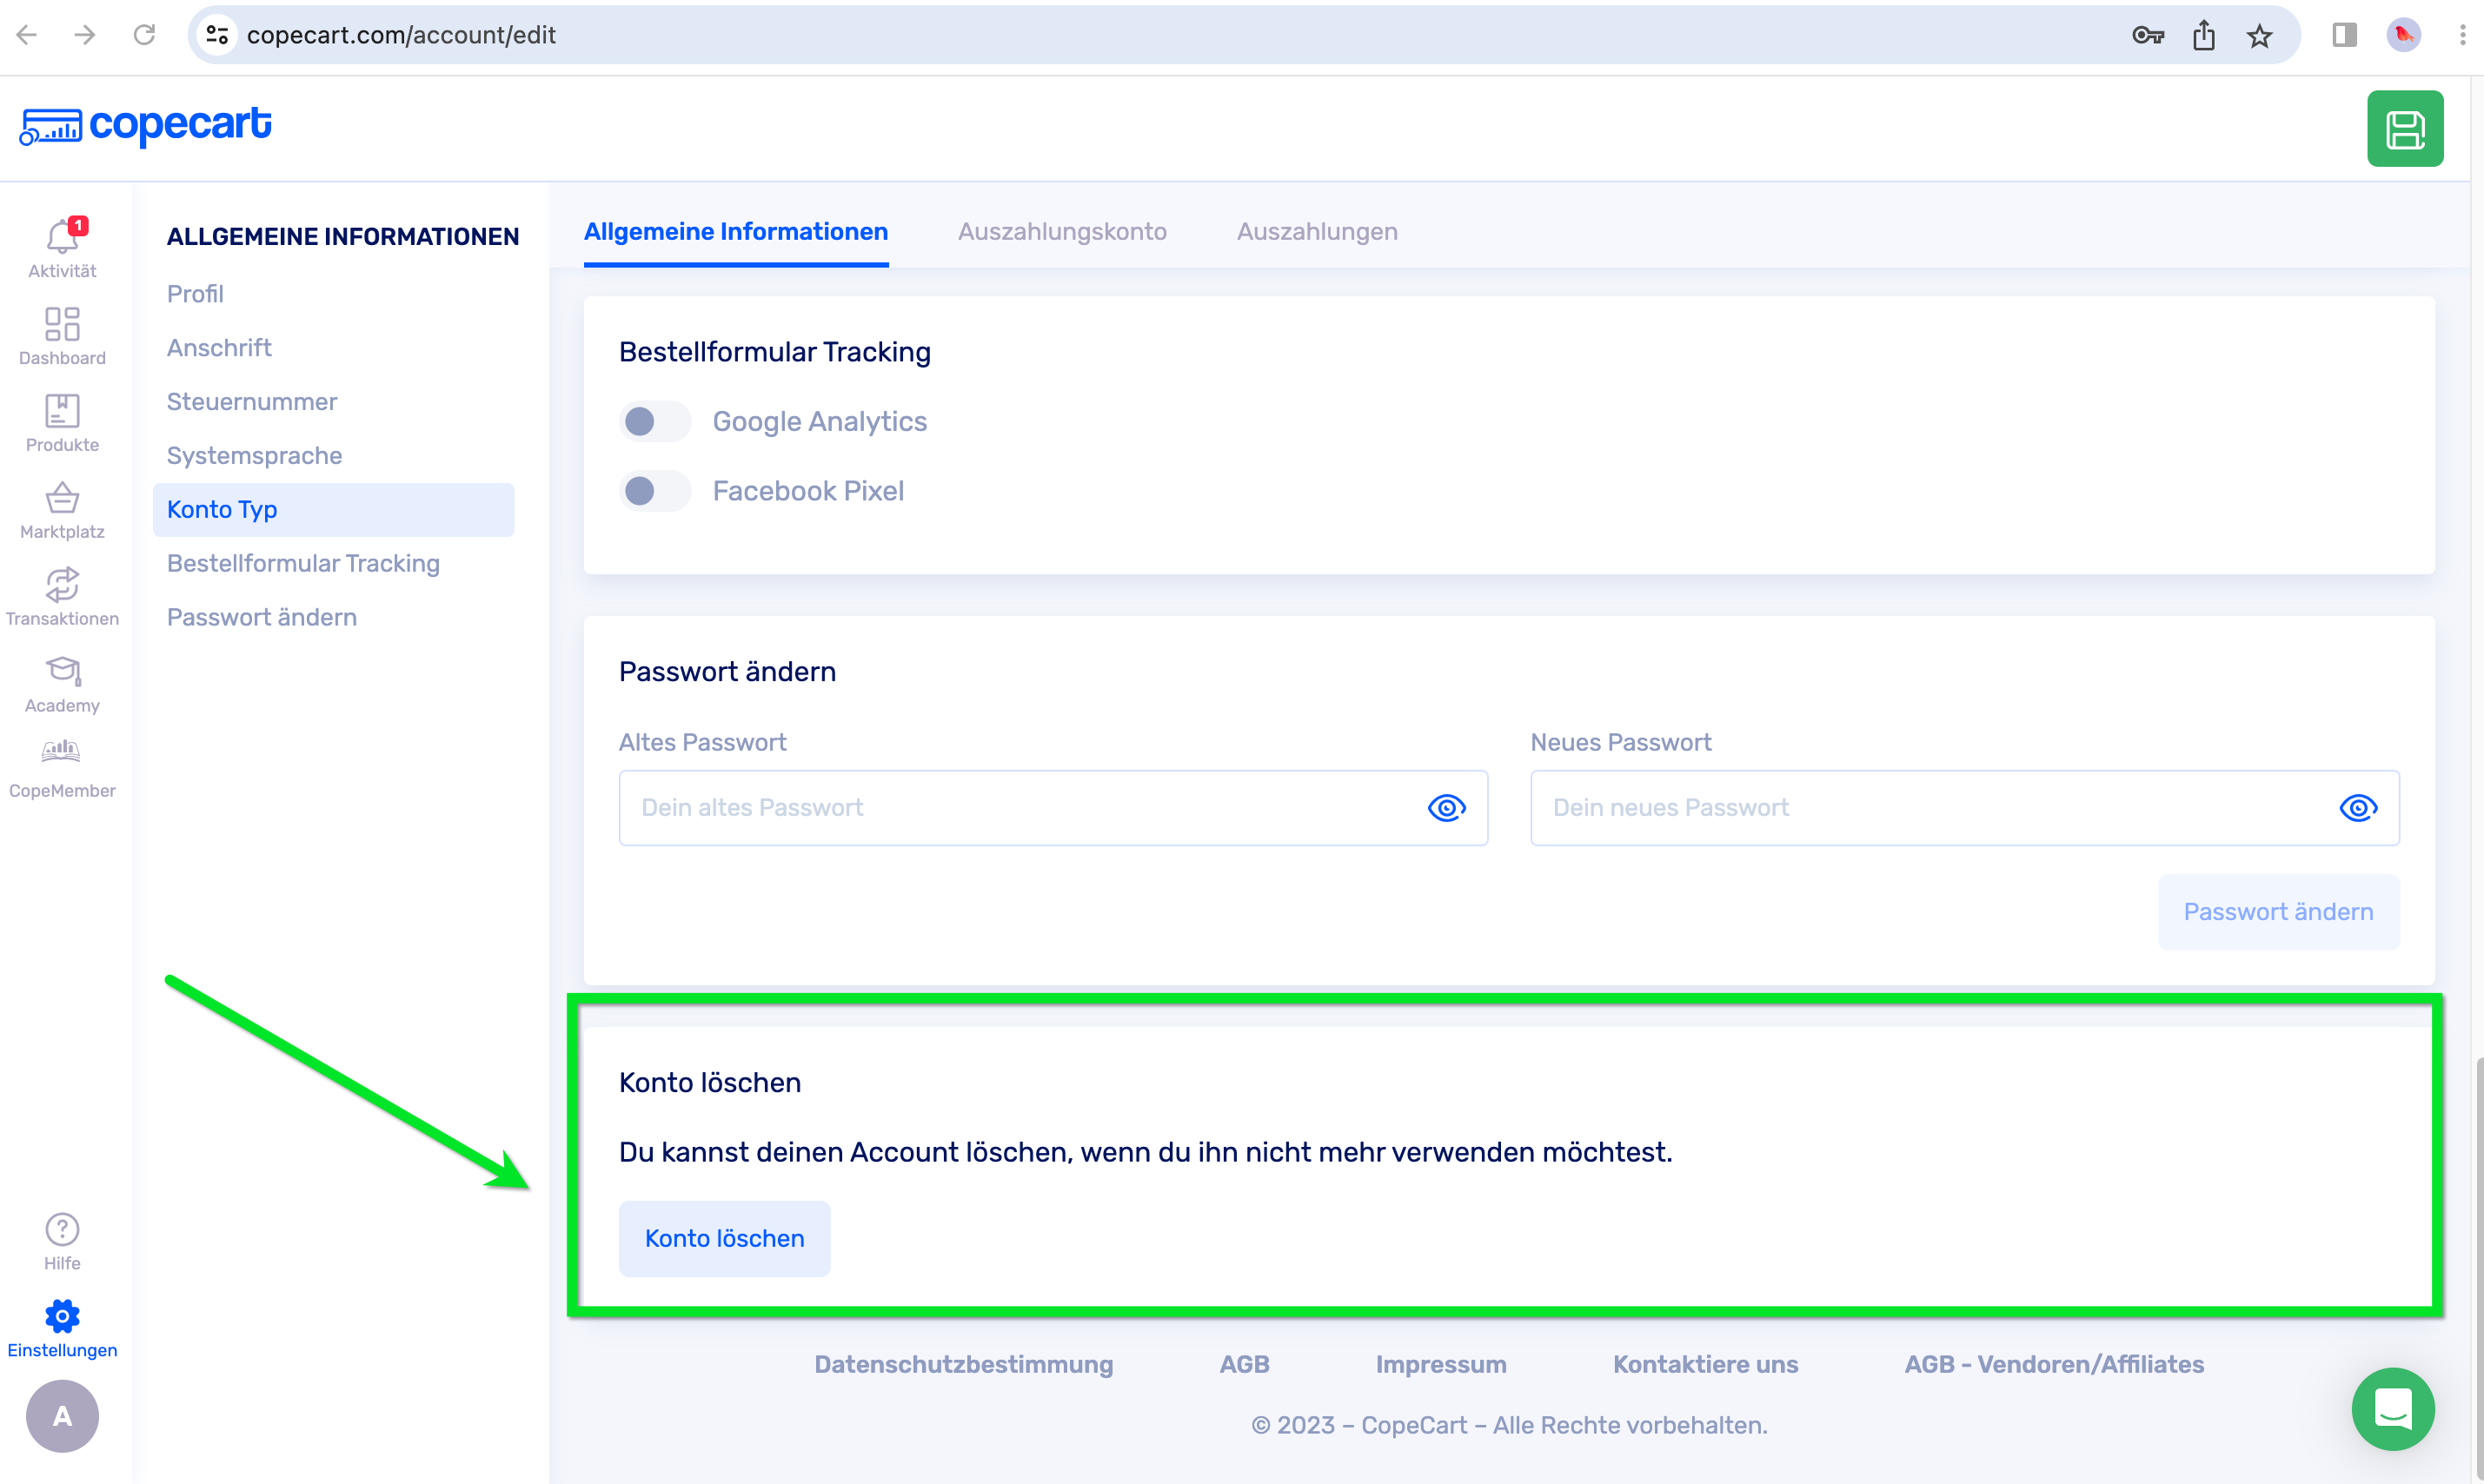Viewport: 2484px width, 1484px height.
Task: Click the Dein altes Passwort field
Action: [x=1020, y=808]
